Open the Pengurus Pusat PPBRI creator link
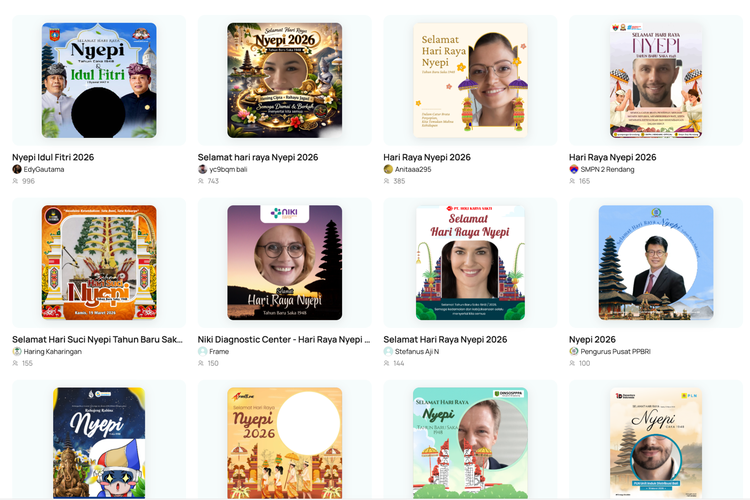 [616, 351]
